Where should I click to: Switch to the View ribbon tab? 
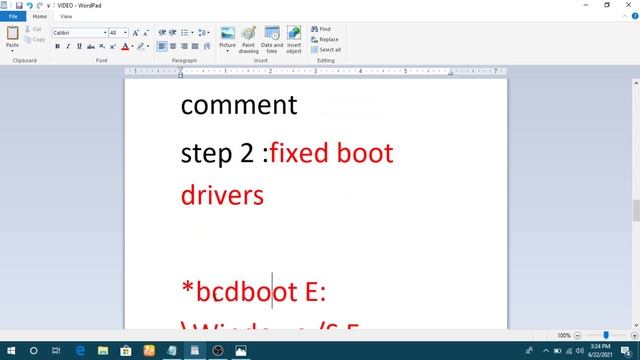(66, 16)
